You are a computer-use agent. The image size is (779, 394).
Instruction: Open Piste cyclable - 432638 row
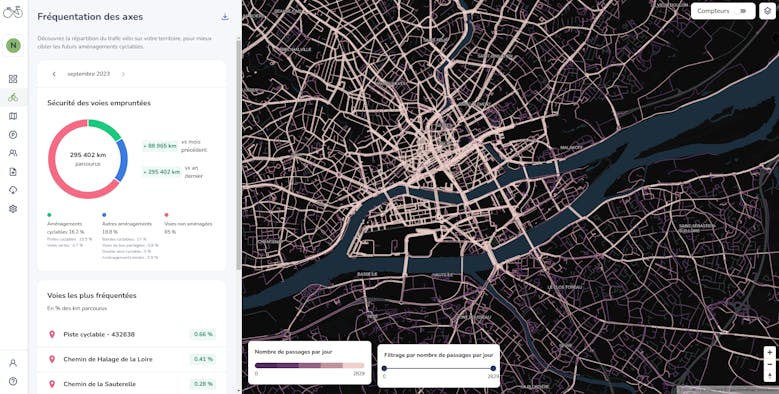132,334
